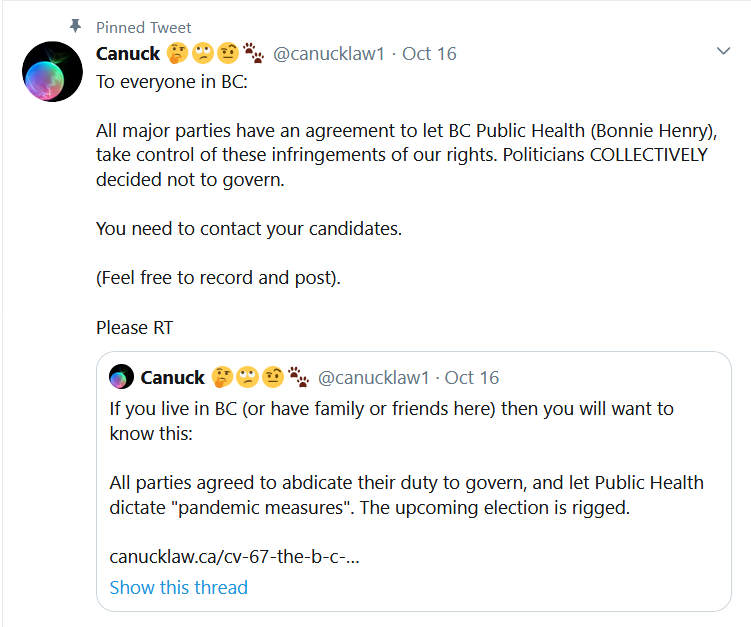751x627 pixels.
Task: Click the paw prints emoji in the quoted tweet name
Action: point(297,377)
